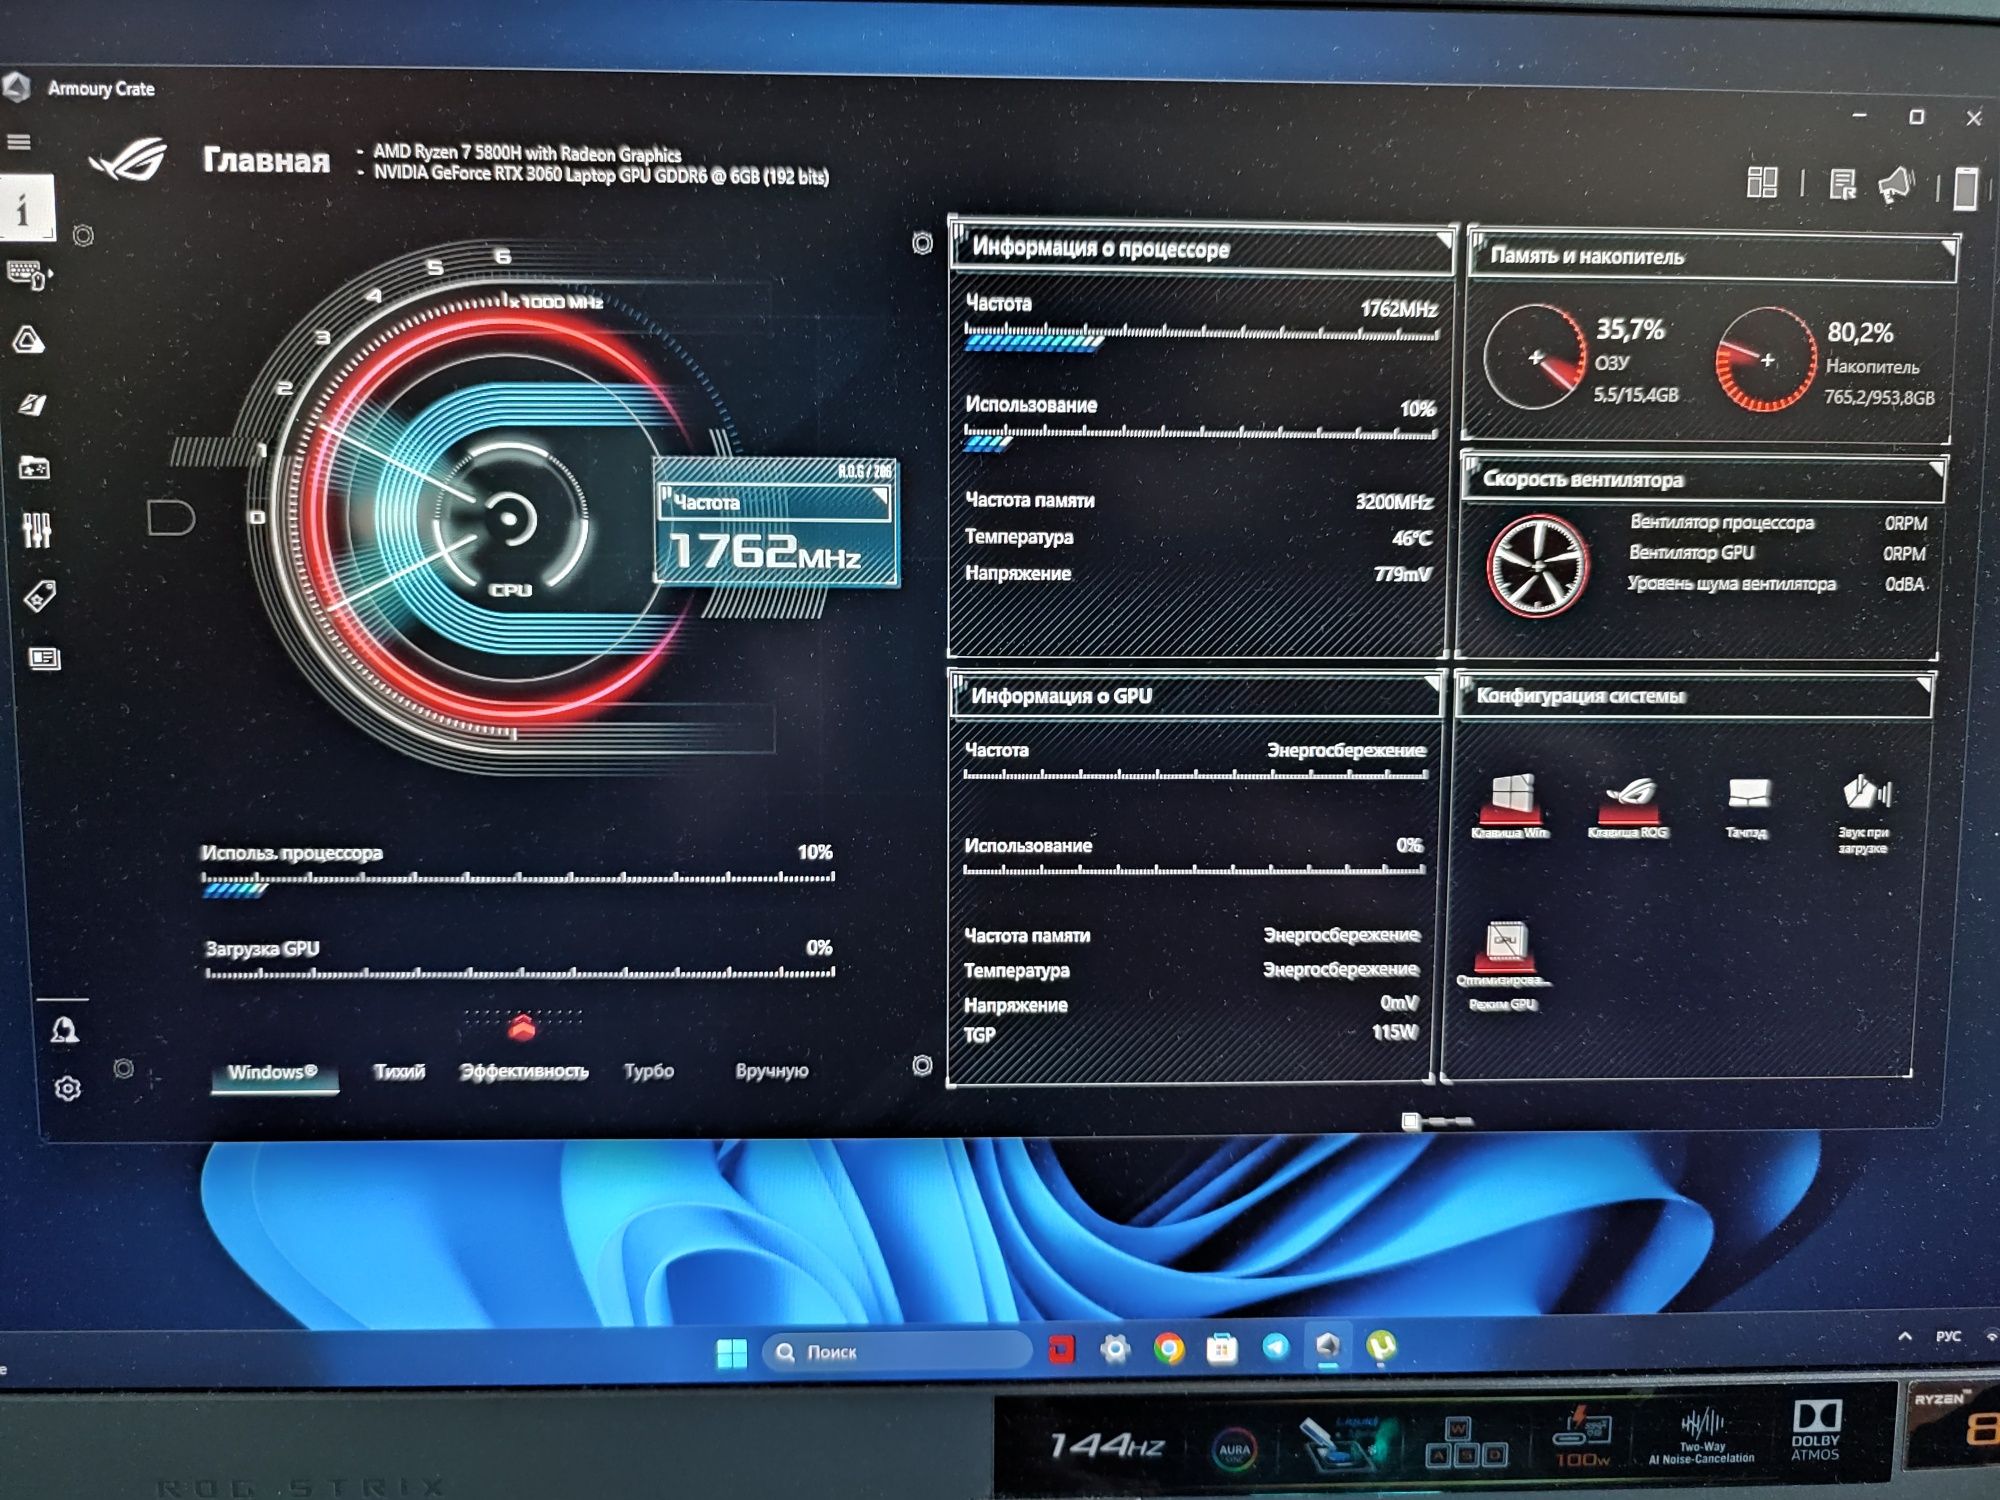This screenshot has width=2000, height=1500.
Task: Open User Center profile icon
Action: [x=65, y=1030]
